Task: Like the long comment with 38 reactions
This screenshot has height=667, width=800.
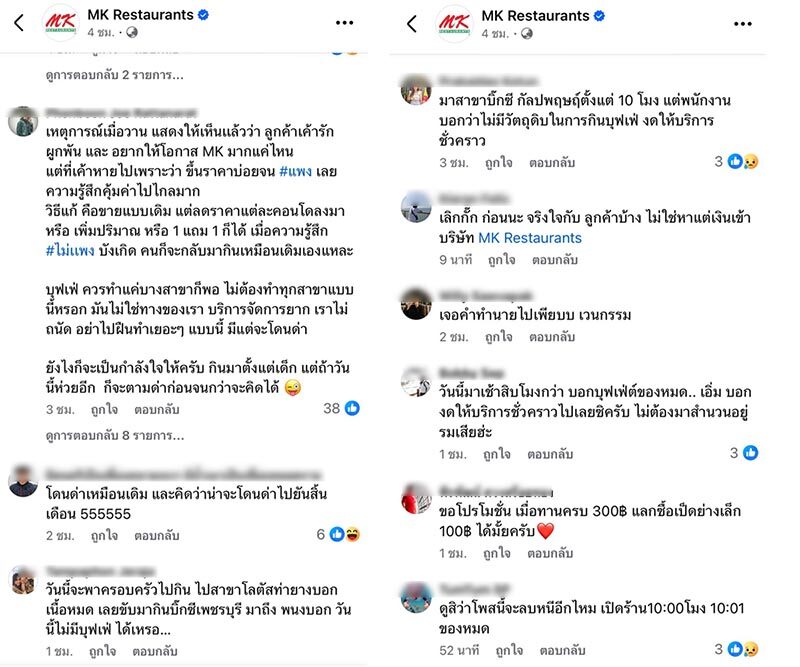Action: pyautogui.click(x=100, y=409)
